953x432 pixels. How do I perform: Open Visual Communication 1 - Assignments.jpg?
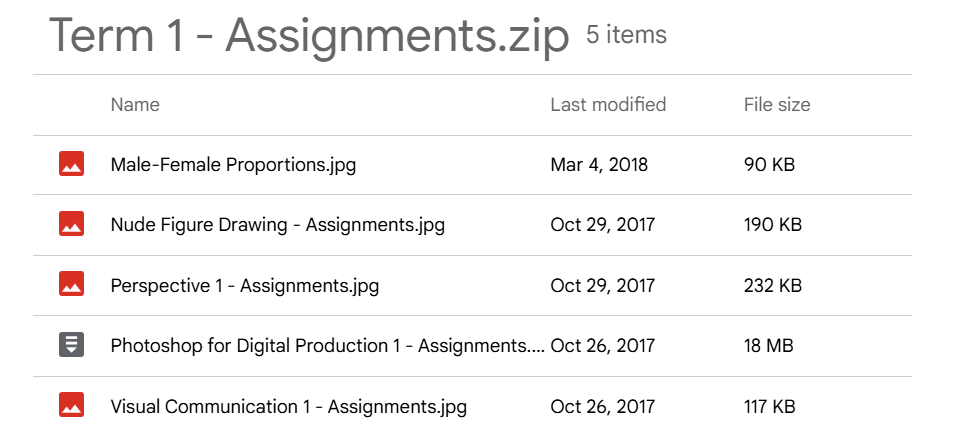(289, 406)
